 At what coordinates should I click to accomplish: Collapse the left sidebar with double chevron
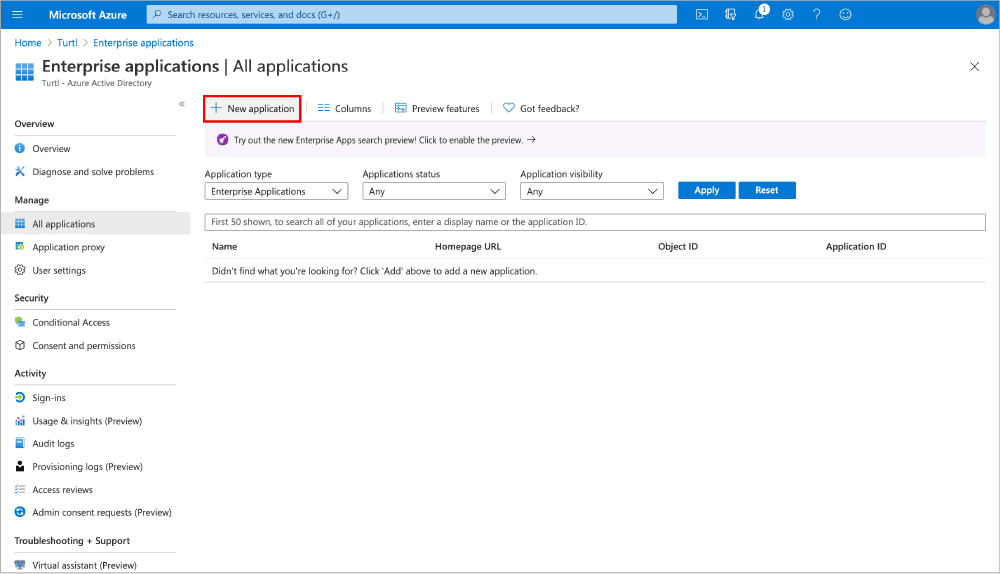pyautogui.click(x=181, y=104)
